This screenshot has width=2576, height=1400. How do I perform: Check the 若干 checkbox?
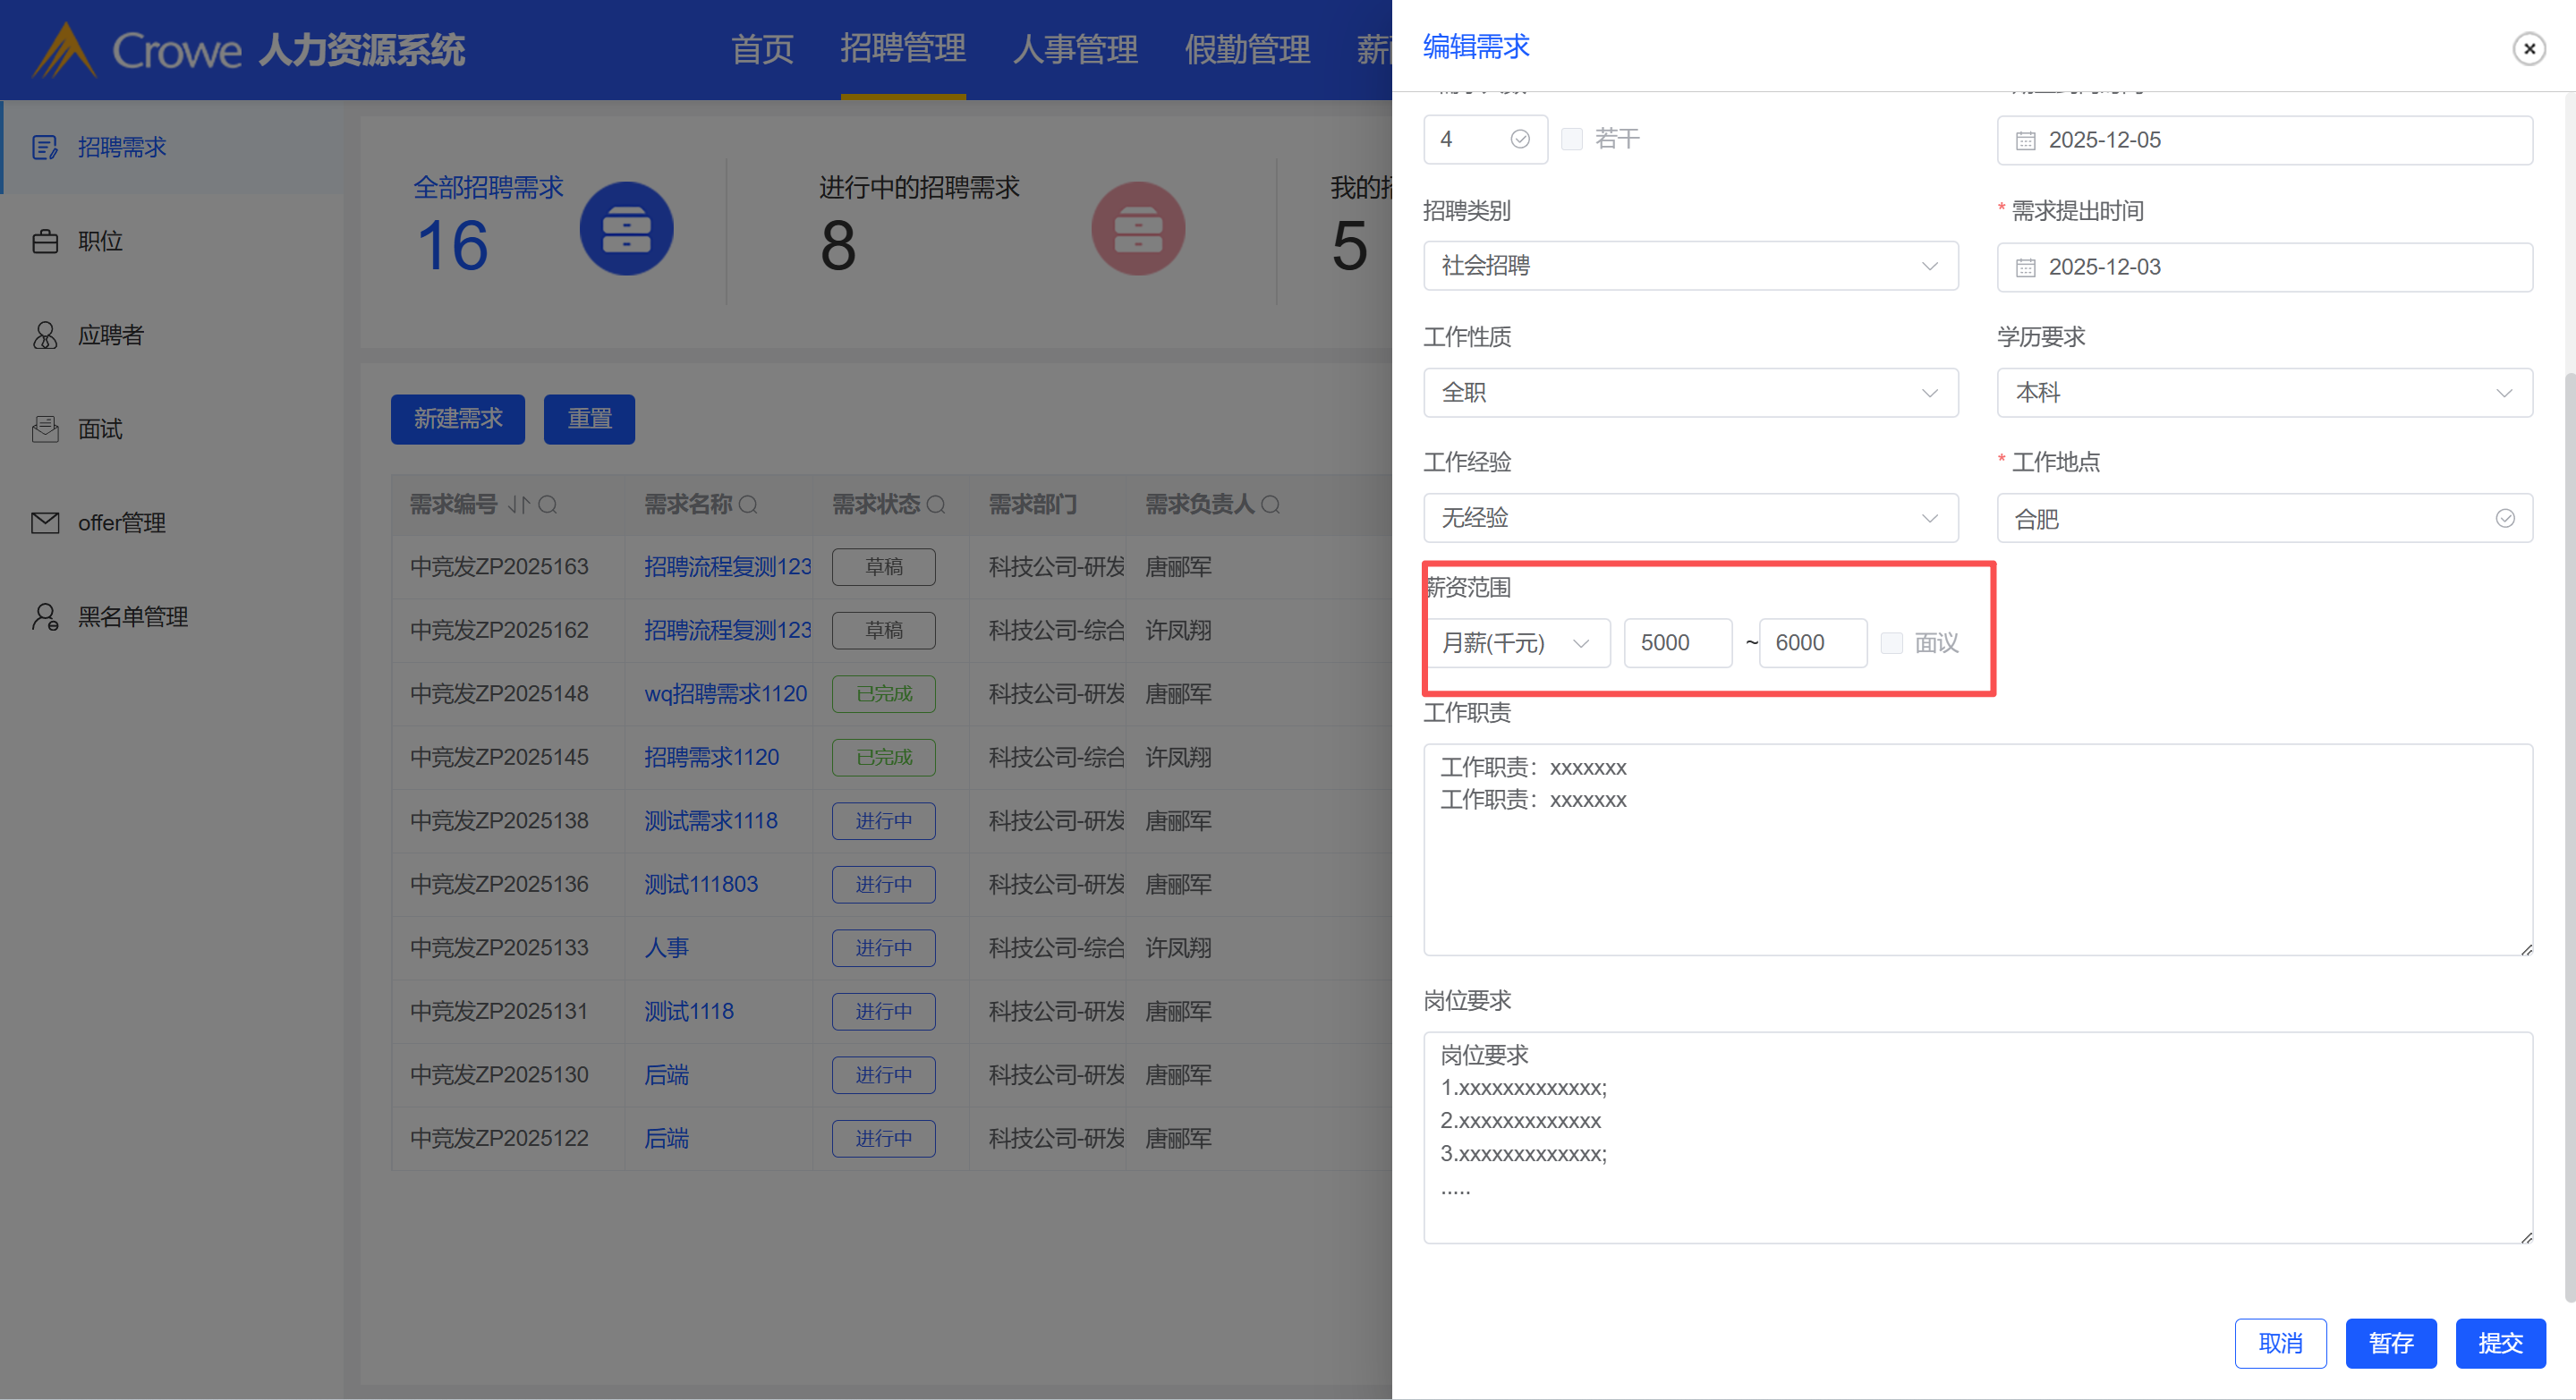pos(1572,139)
